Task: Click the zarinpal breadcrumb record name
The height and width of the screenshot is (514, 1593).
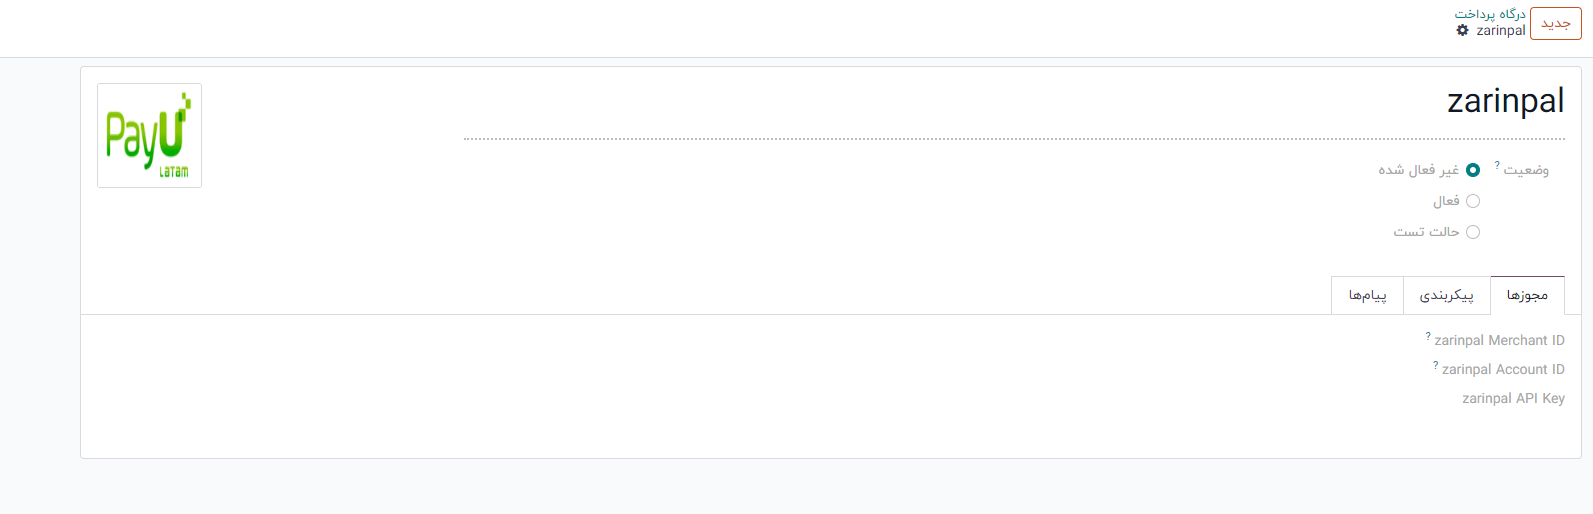Action: pos(1501,31)
